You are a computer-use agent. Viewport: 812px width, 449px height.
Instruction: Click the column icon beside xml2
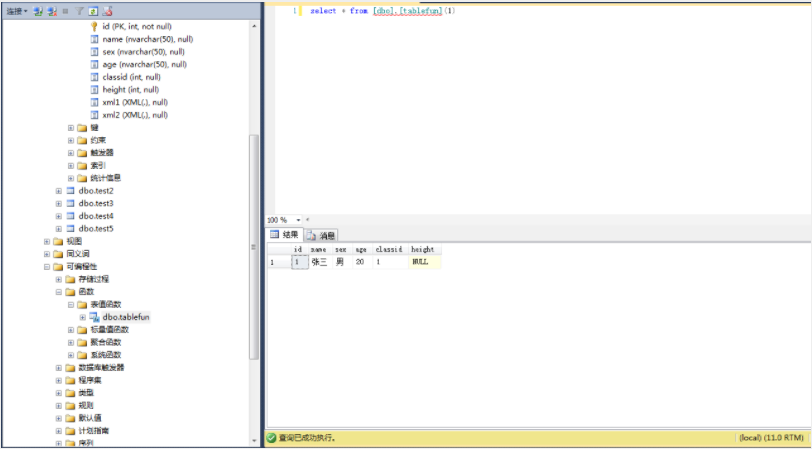coord(94,115)
